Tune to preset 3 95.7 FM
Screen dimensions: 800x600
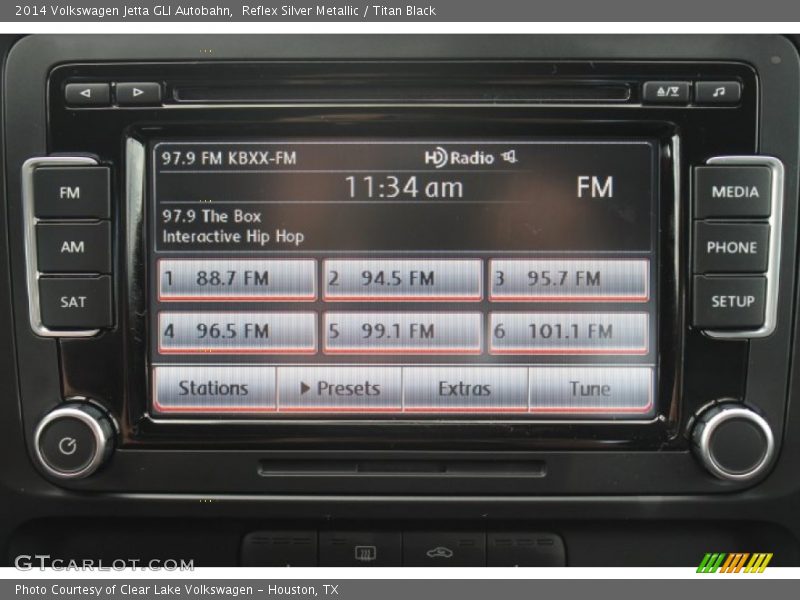click(568, 279)
